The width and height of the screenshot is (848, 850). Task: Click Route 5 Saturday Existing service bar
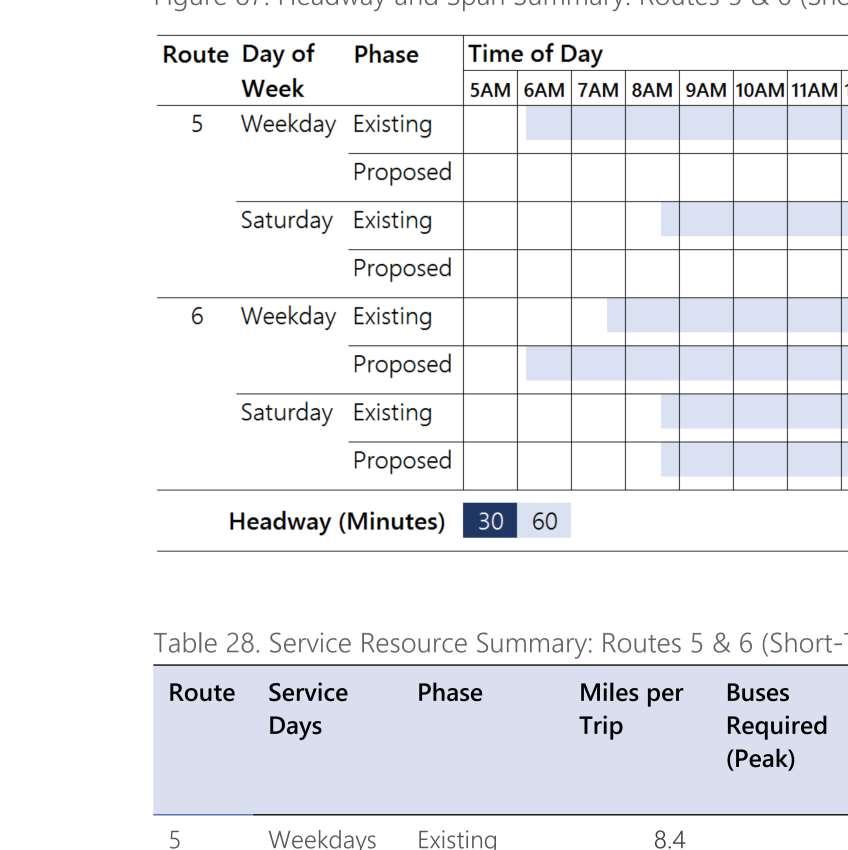point(754,220)
